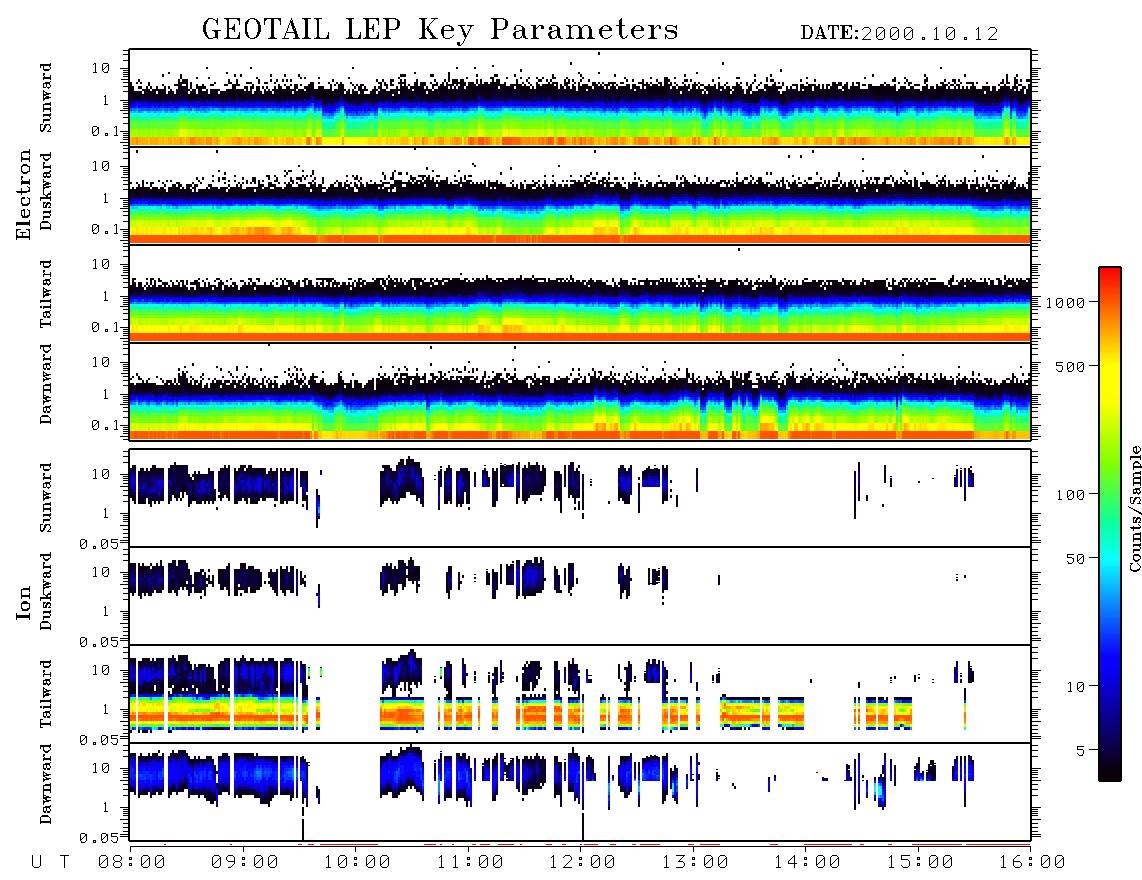Click inside the Electron Sunward spectrogram panel
The width and height of the screenshot is (1142, 880).
coord(580,98)
